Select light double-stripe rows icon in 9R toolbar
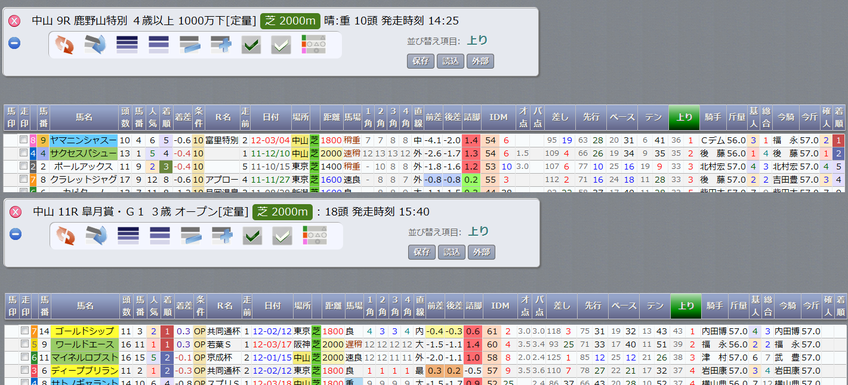This screenshot has height=385, width=848. (158, 45)
